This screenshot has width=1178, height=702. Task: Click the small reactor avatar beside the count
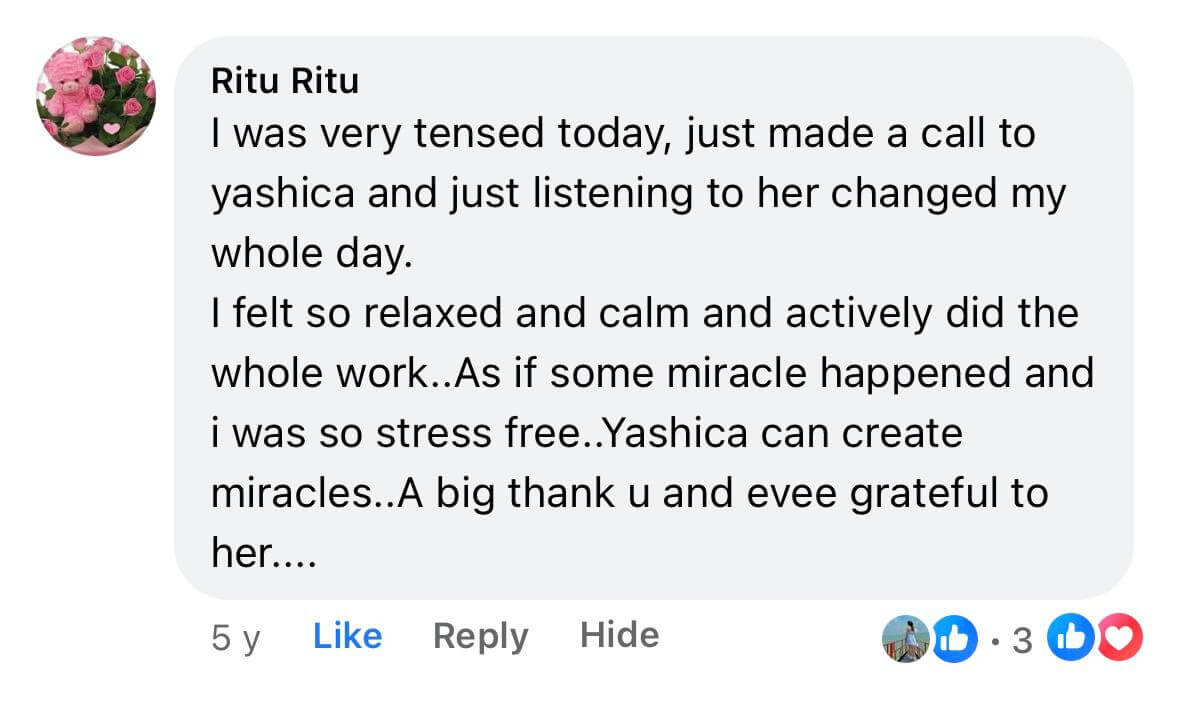click(x=905, y=638)
